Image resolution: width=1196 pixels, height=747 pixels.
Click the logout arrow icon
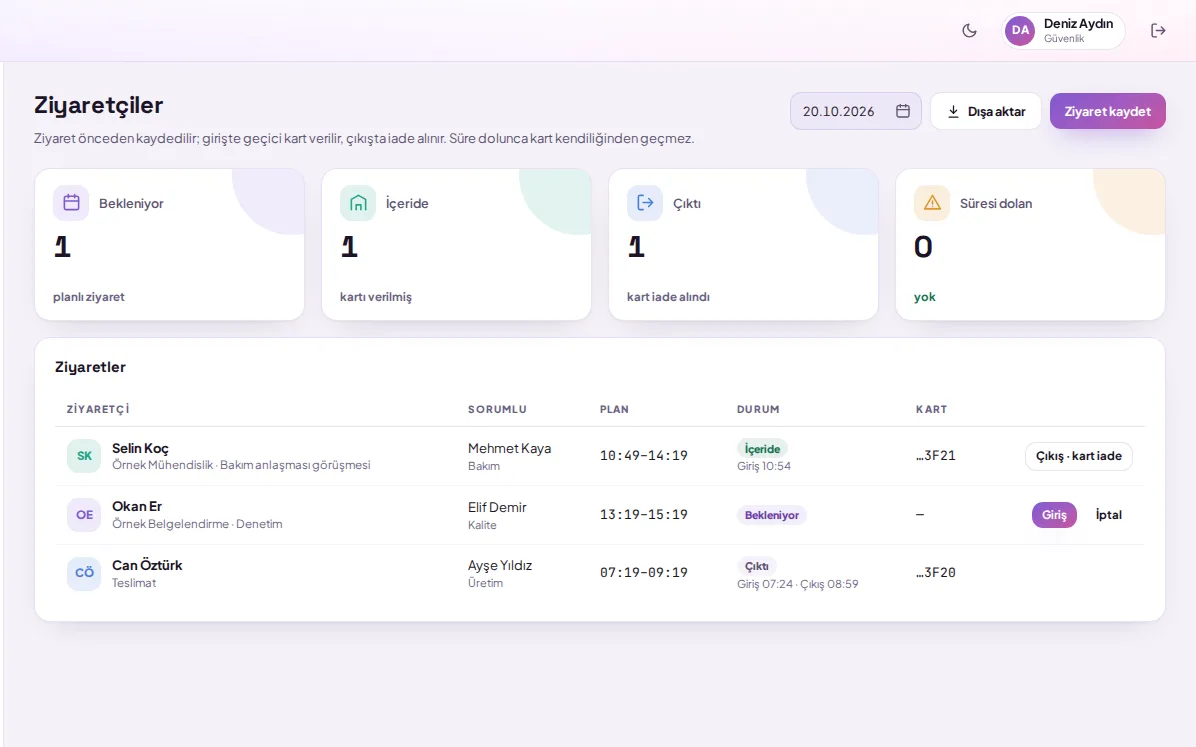(1158, 31)
